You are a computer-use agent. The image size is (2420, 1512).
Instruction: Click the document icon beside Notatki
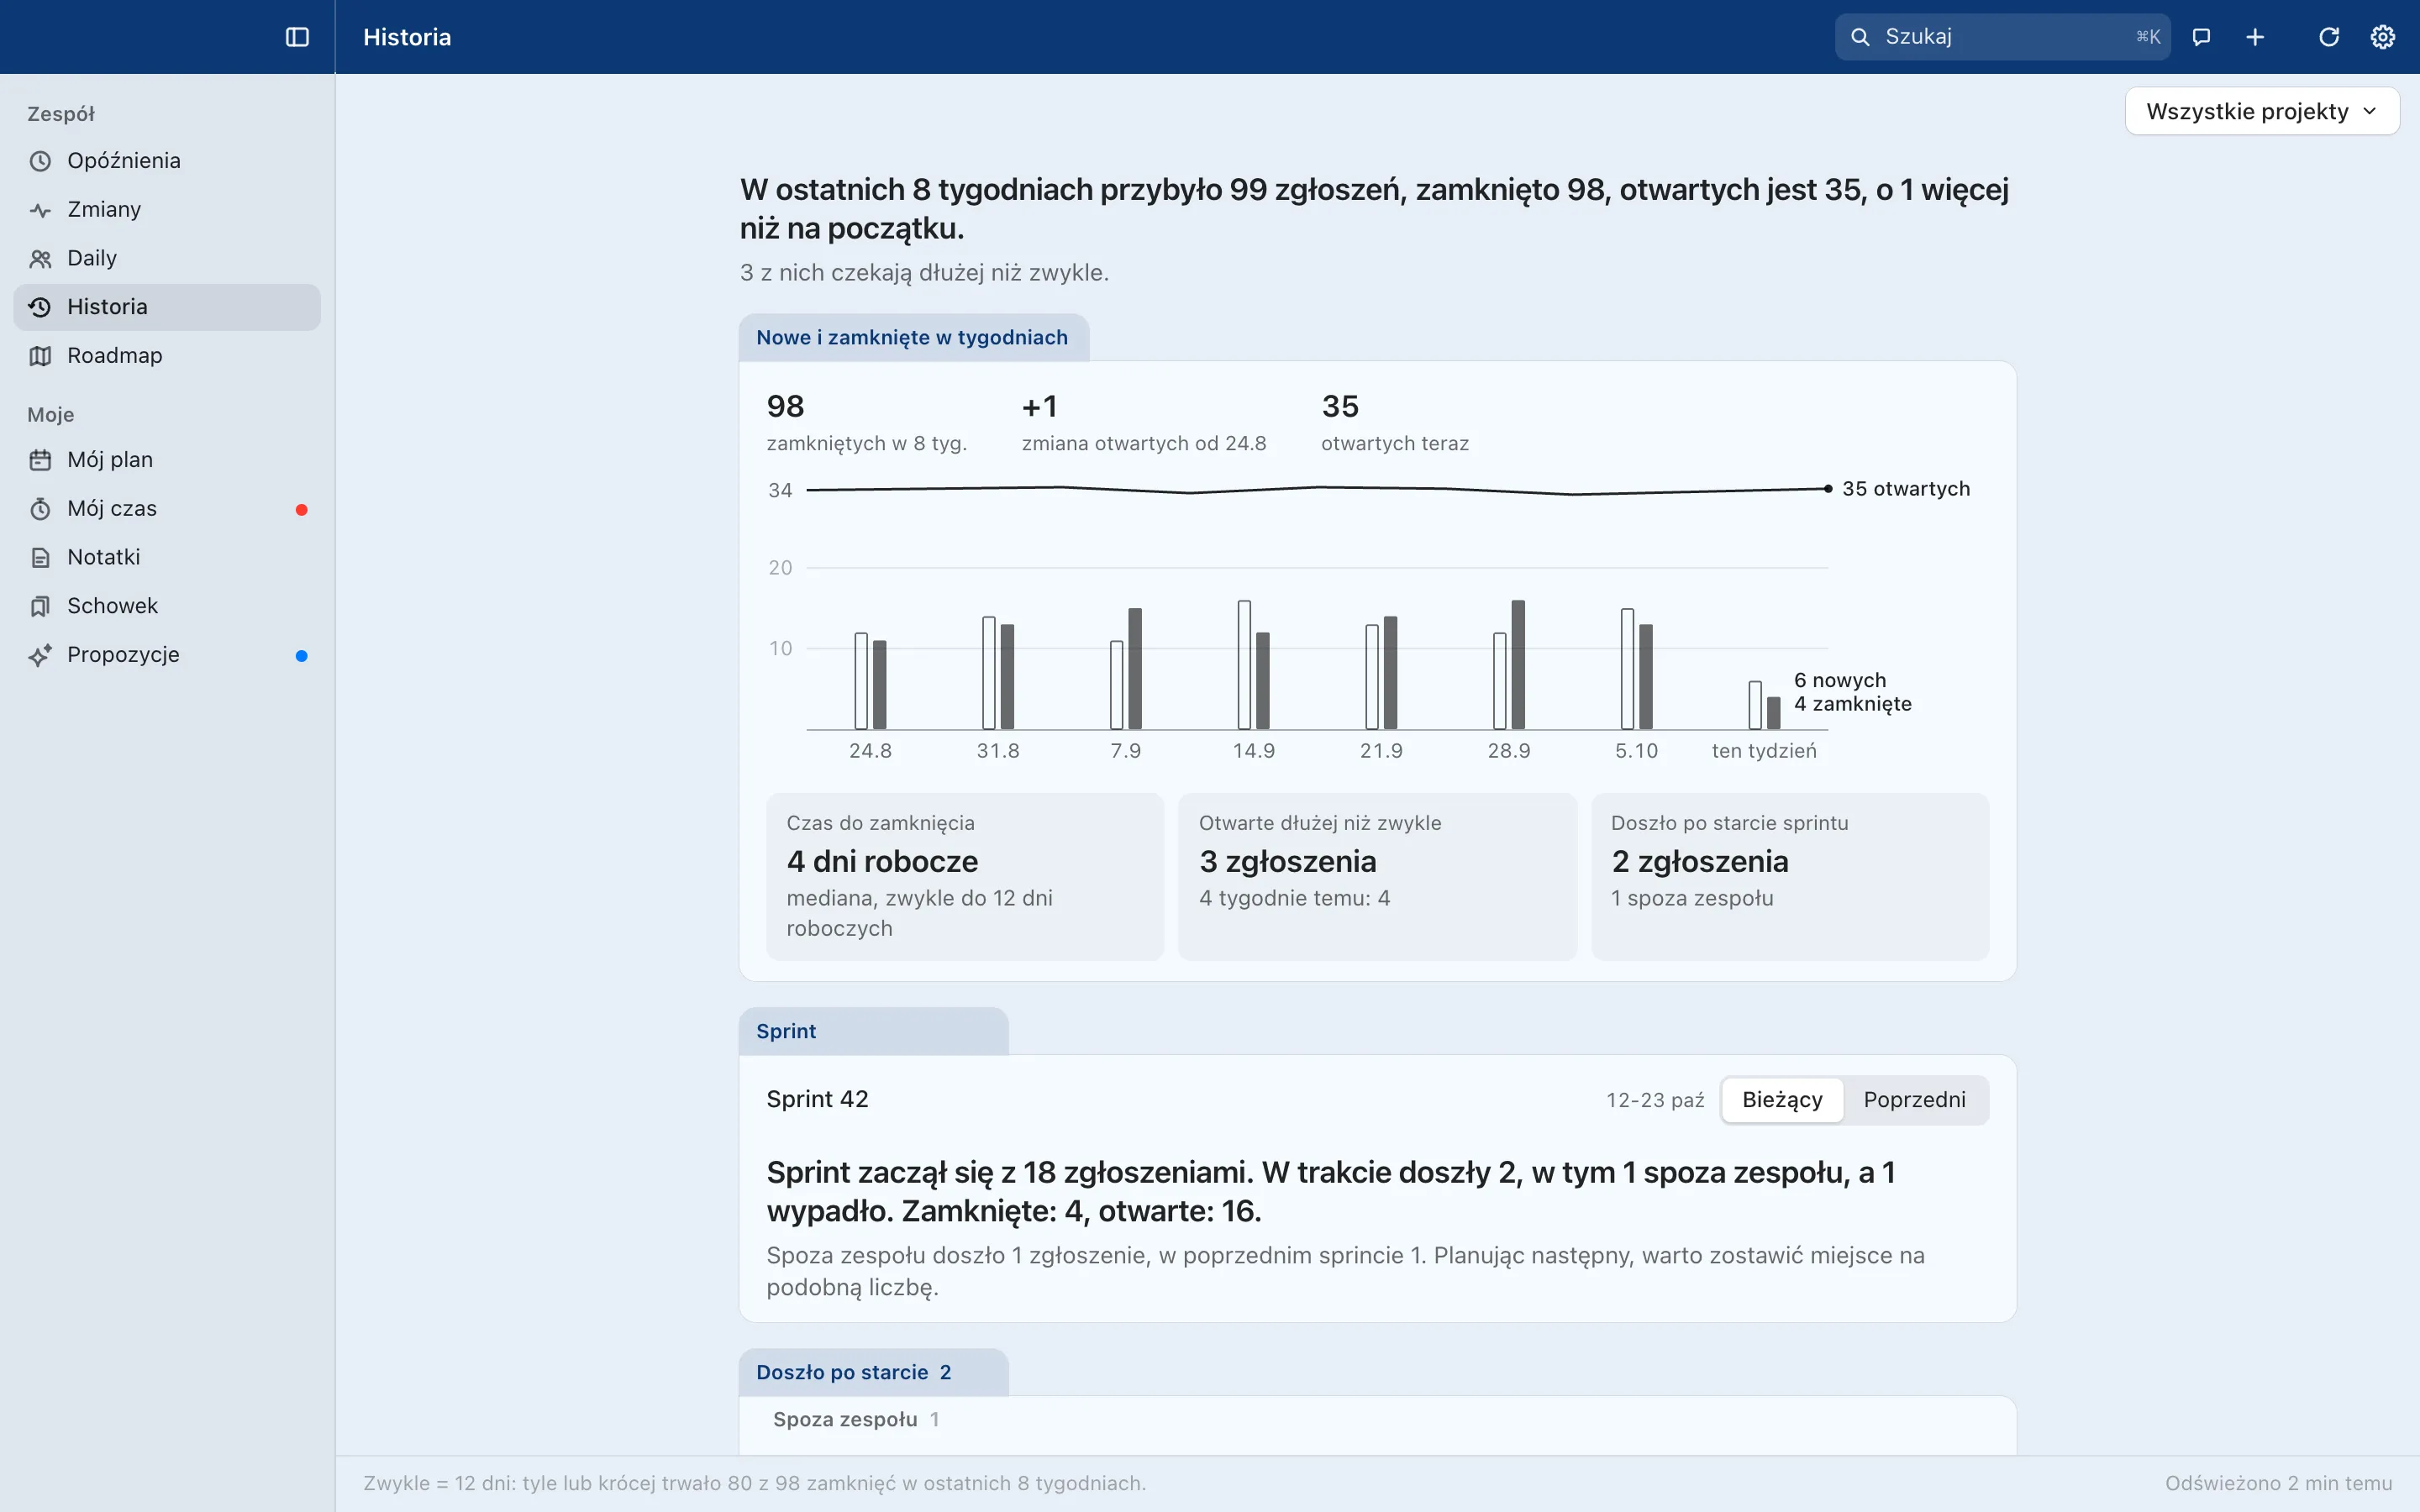click(x=40, y=558)
